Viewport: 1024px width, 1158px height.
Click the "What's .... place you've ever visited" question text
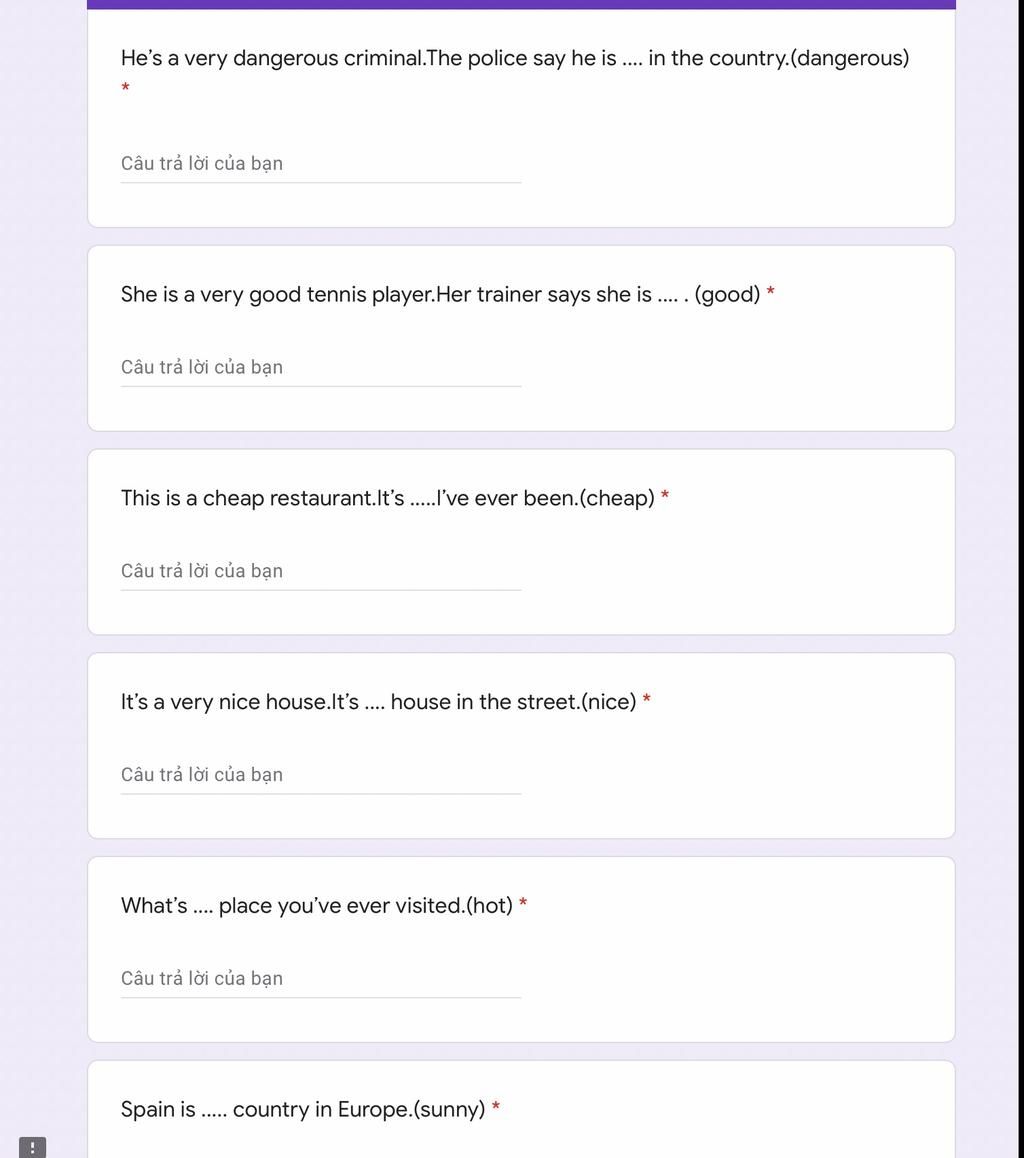(x=317, y=906)
